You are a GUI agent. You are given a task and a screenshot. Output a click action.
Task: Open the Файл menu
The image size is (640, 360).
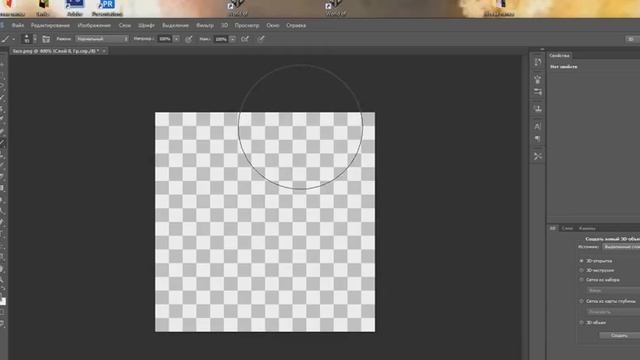[18, 25]
